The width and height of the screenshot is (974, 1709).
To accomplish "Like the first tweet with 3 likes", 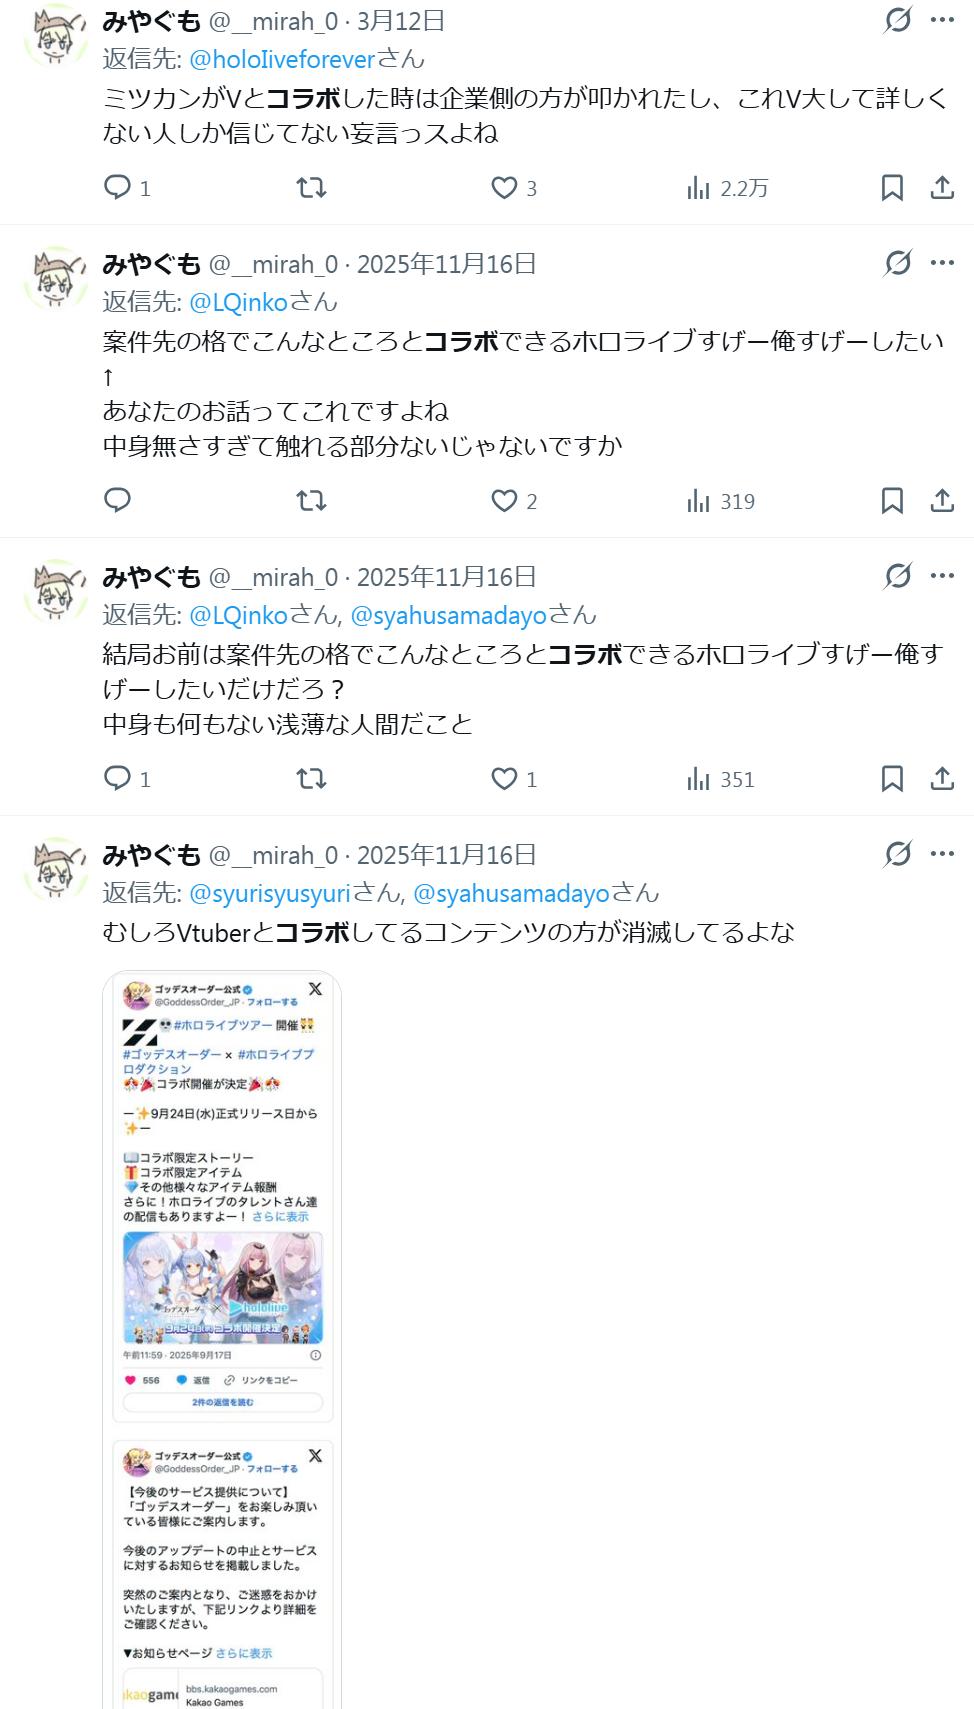I will click(x=504, y=187).
